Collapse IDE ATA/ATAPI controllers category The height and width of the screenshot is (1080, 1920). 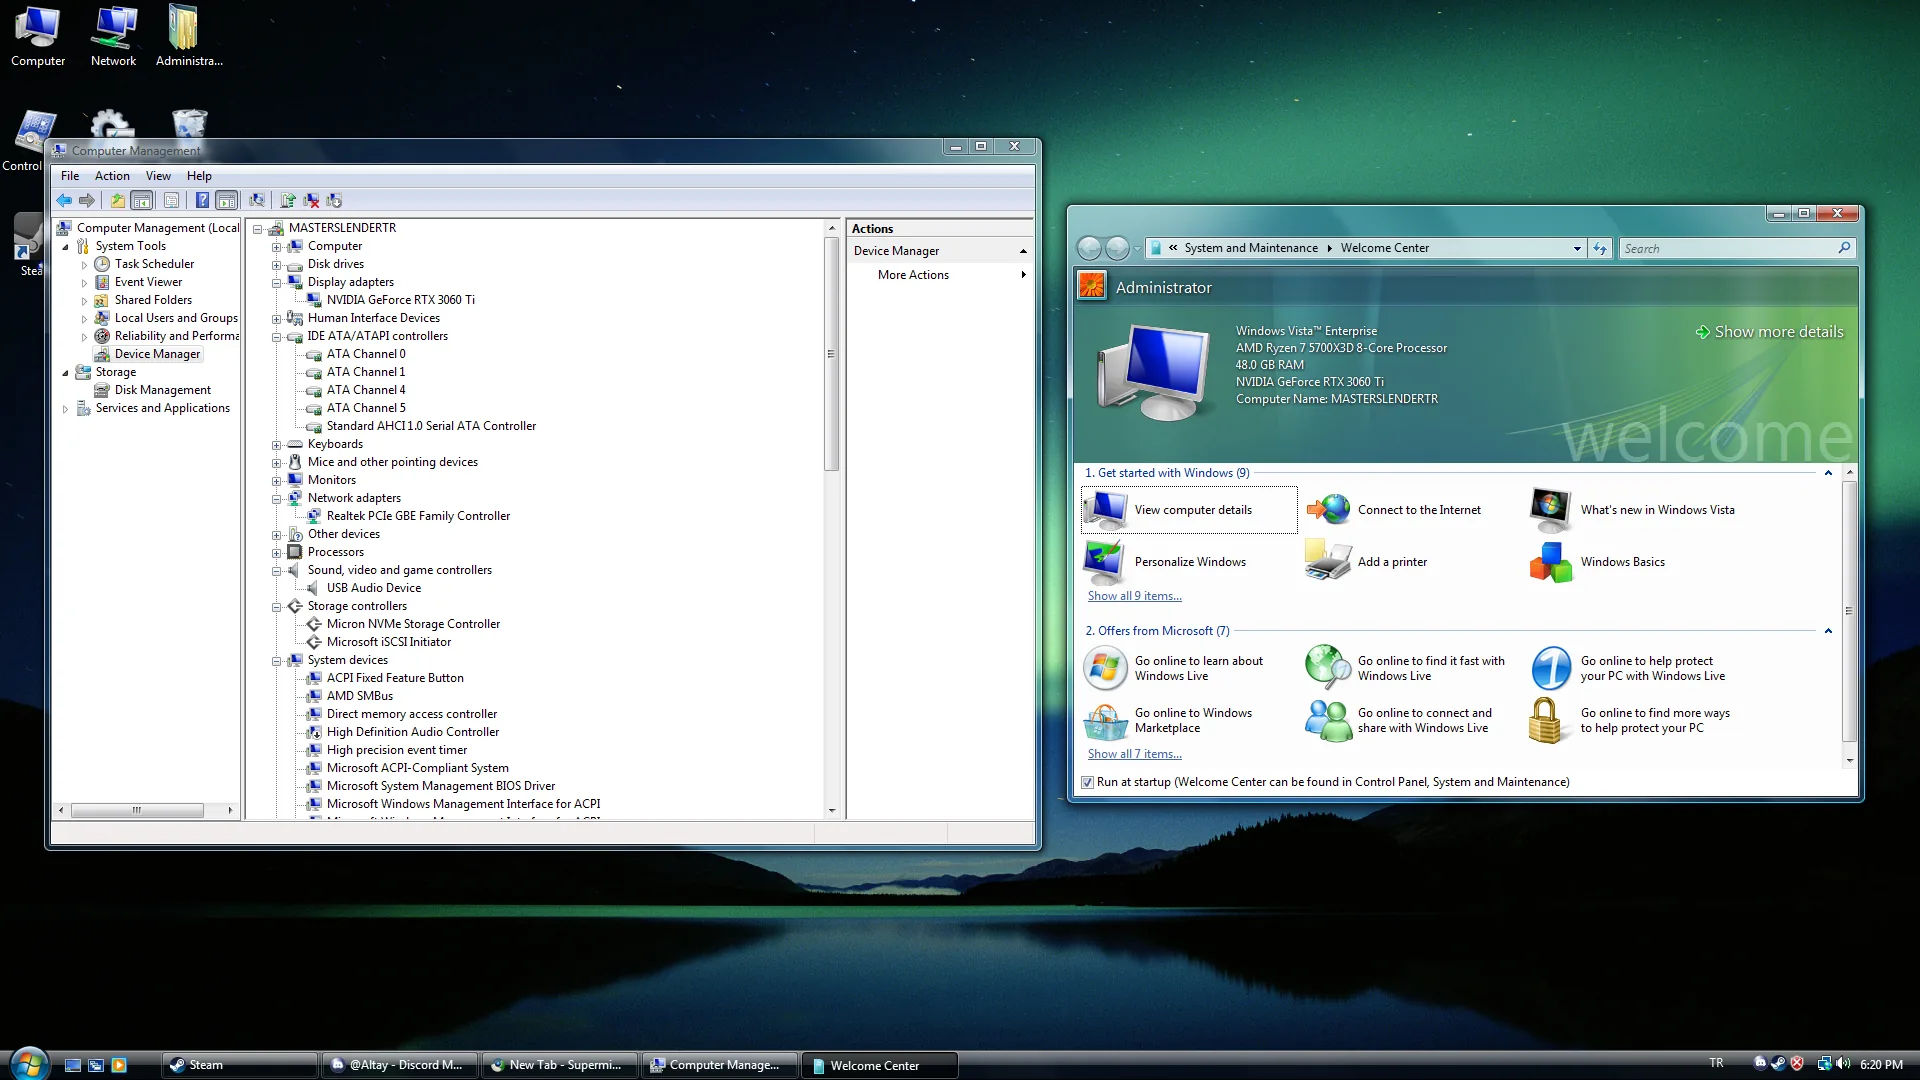pos(276,336)
